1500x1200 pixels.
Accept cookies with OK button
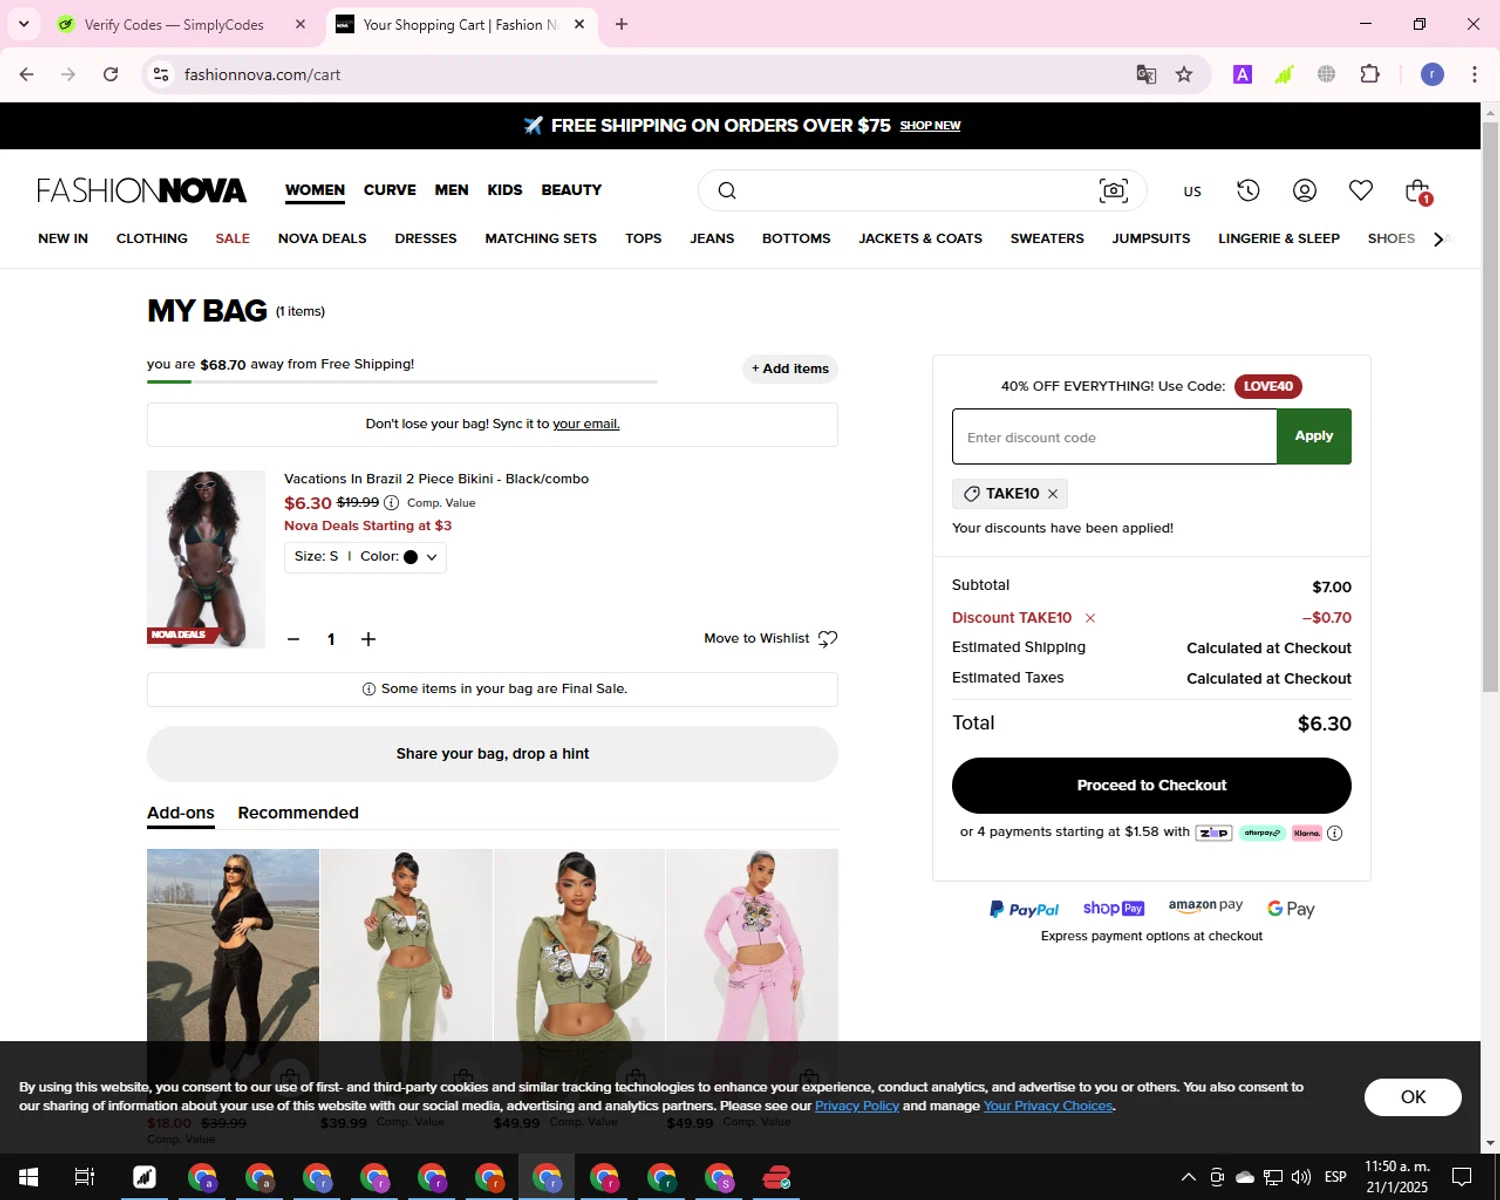[x=1413, y=1097]
